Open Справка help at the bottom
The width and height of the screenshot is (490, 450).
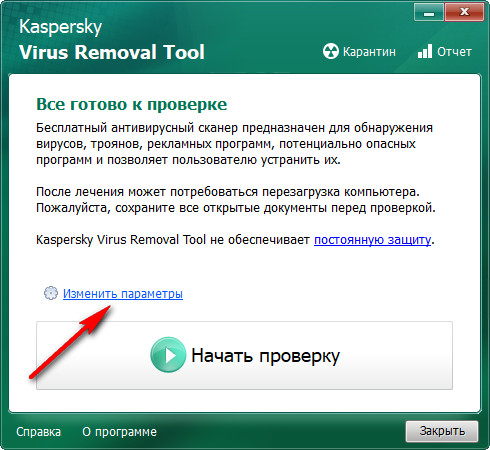[x=38, y=432]
